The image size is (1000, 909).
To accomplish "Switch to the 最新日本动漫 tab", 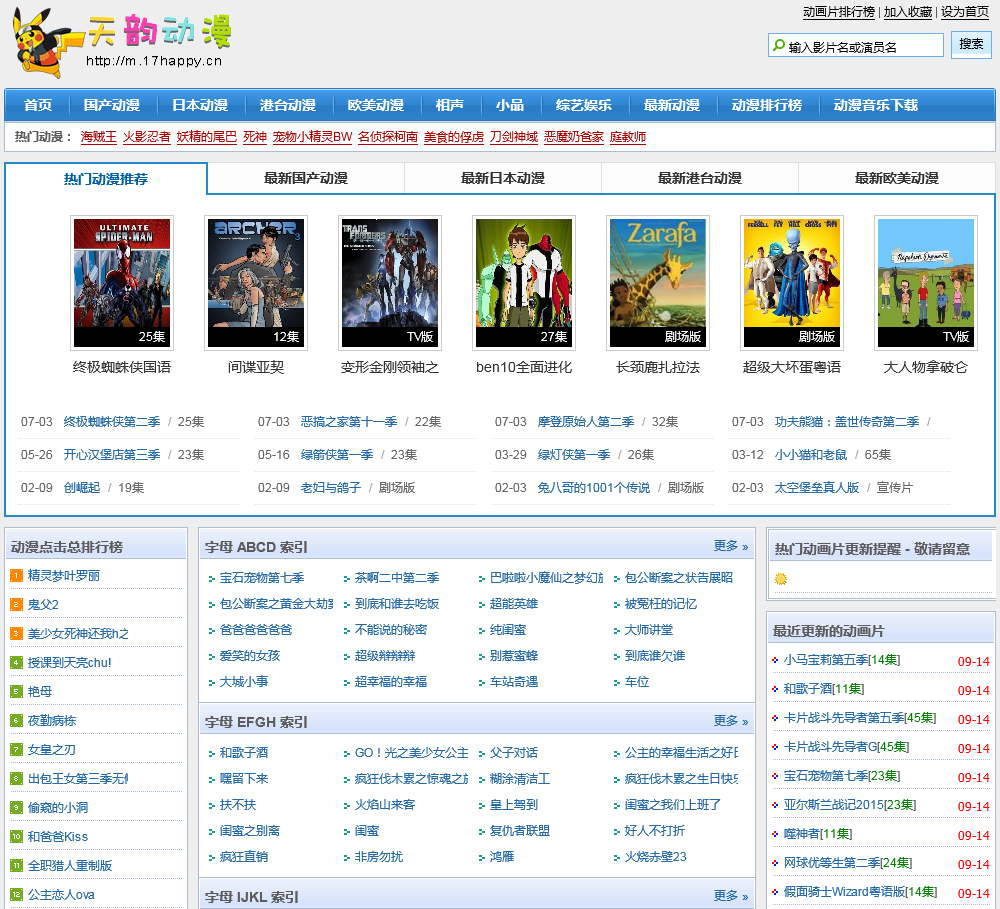I will (x=503, y=178).
